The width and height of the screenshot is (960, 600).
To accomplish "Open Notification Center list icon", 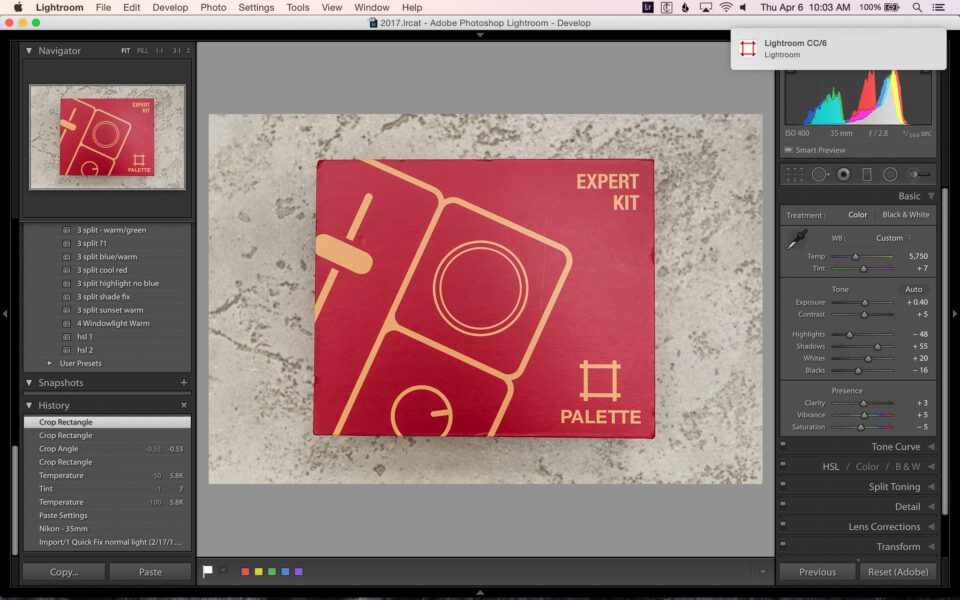I will 938,7.
